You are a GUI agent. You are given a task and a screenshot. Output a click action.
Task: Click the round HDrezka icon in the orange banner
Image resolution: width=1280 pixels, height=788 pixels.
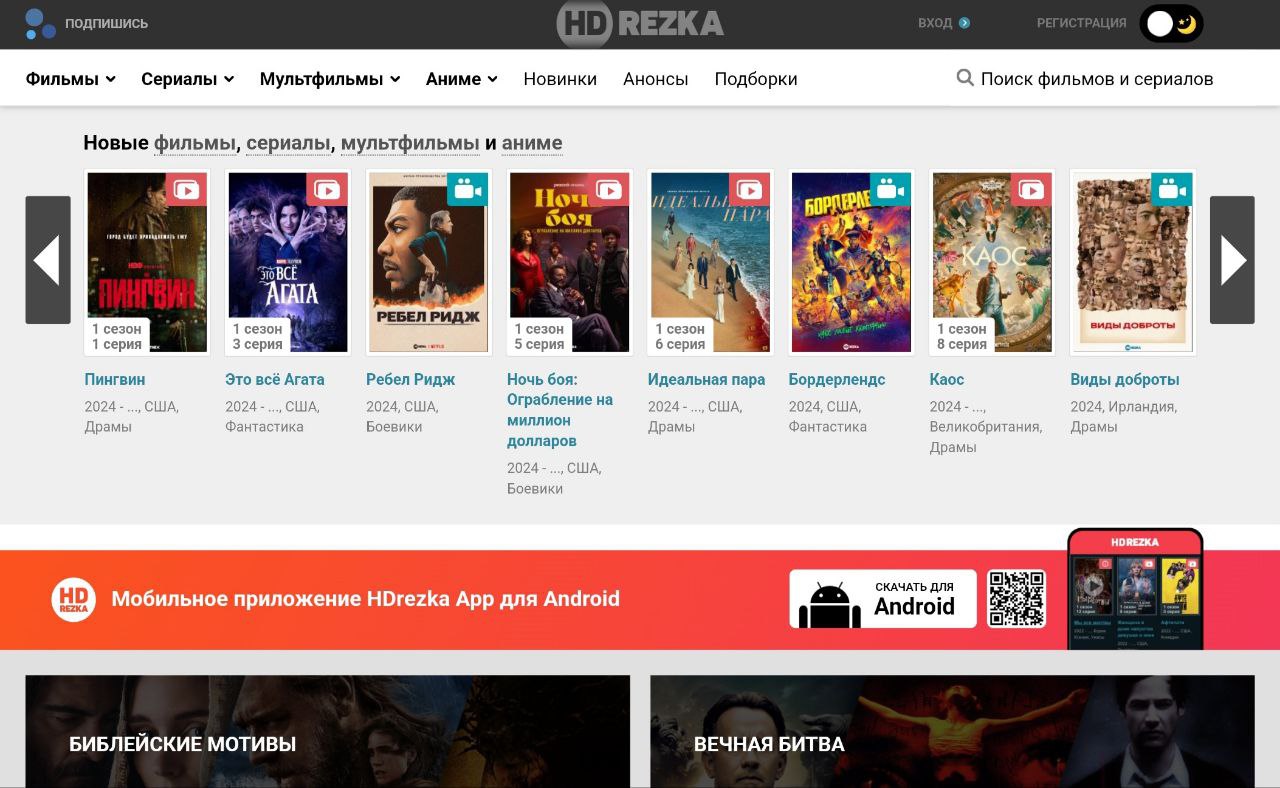(x=73, y=599)
